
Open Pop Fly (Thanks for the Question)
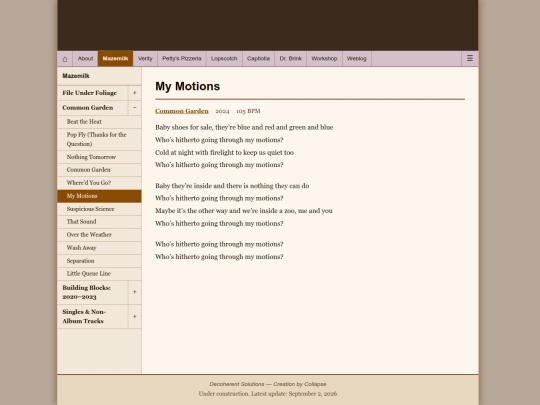click(x=99, y=139)
